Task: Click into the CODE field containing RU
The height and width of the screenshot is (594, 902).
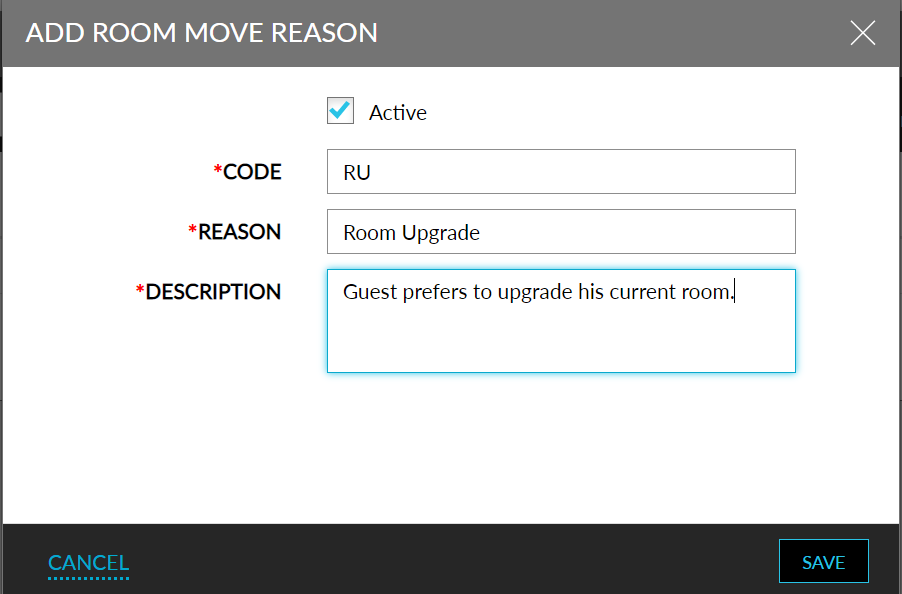Action: click(560, 171)
